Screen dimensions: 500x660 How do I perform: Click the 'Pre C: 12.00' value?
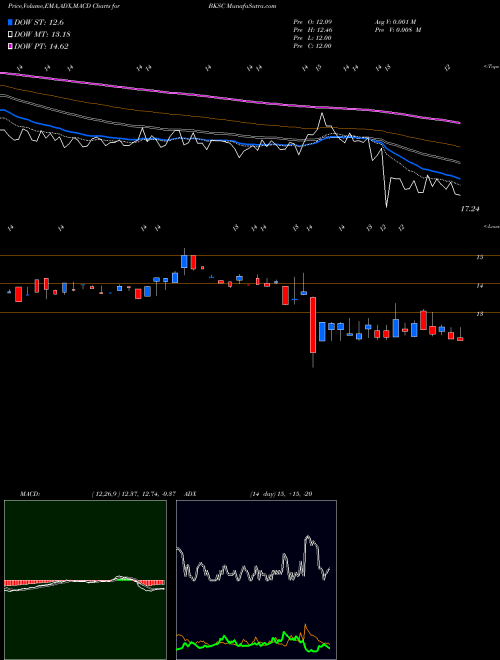coord(313,46)
